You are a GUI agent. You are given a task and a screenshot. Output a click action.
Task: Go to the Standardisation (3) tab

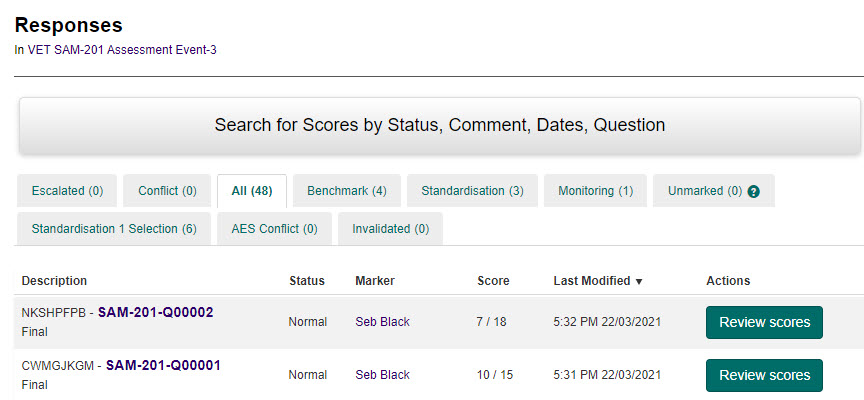pyautogui.click(x=472, y=191)
